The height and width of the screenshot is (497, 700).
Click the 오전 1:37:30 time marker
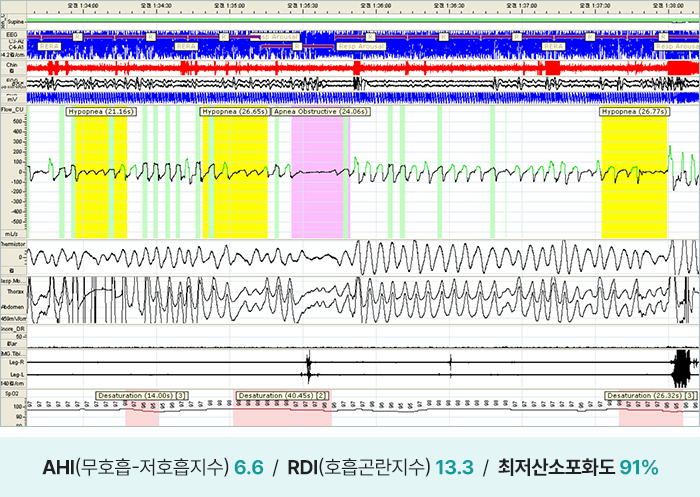tap(596, 6)
